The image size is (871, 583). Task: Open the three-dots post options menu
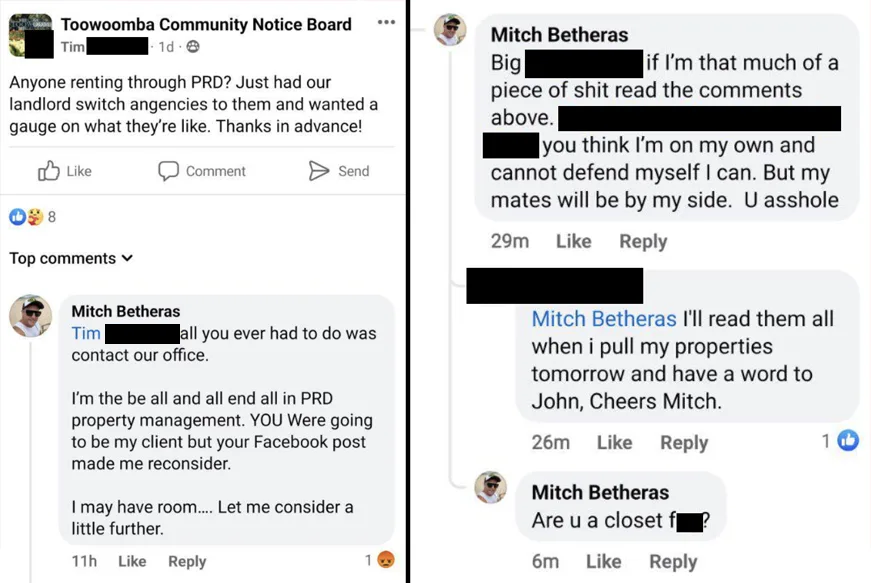pyautogui.click(x=386, y=23)
